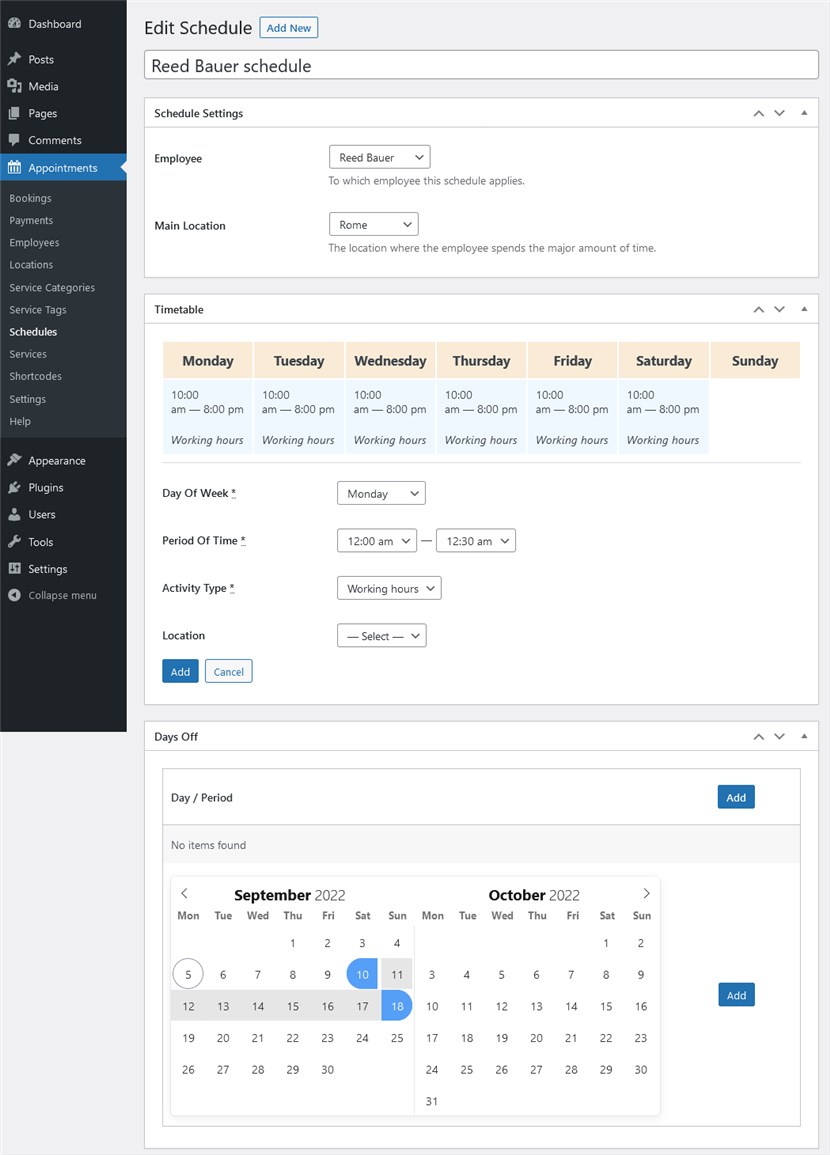Open Help submenu item
830x1155 pixels.
(20, 421)
